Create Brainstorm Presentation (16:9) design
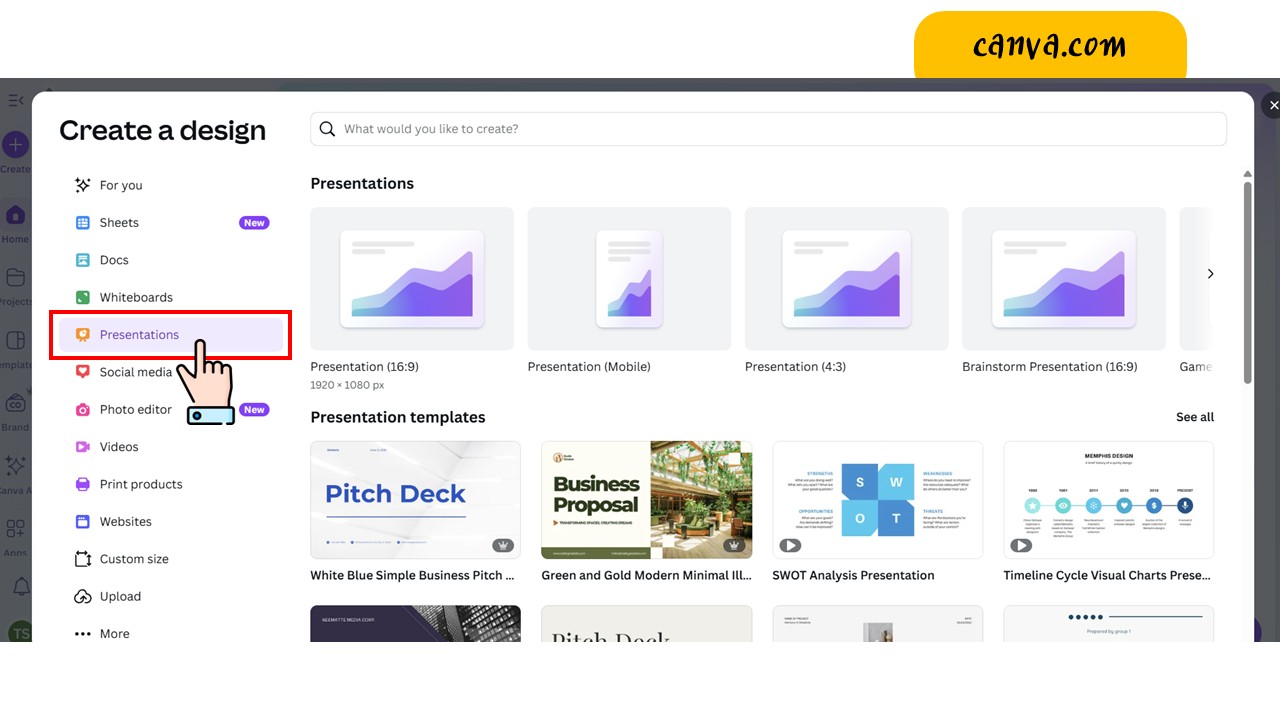Screen dimensions: 1280x720 point(1064,279)
